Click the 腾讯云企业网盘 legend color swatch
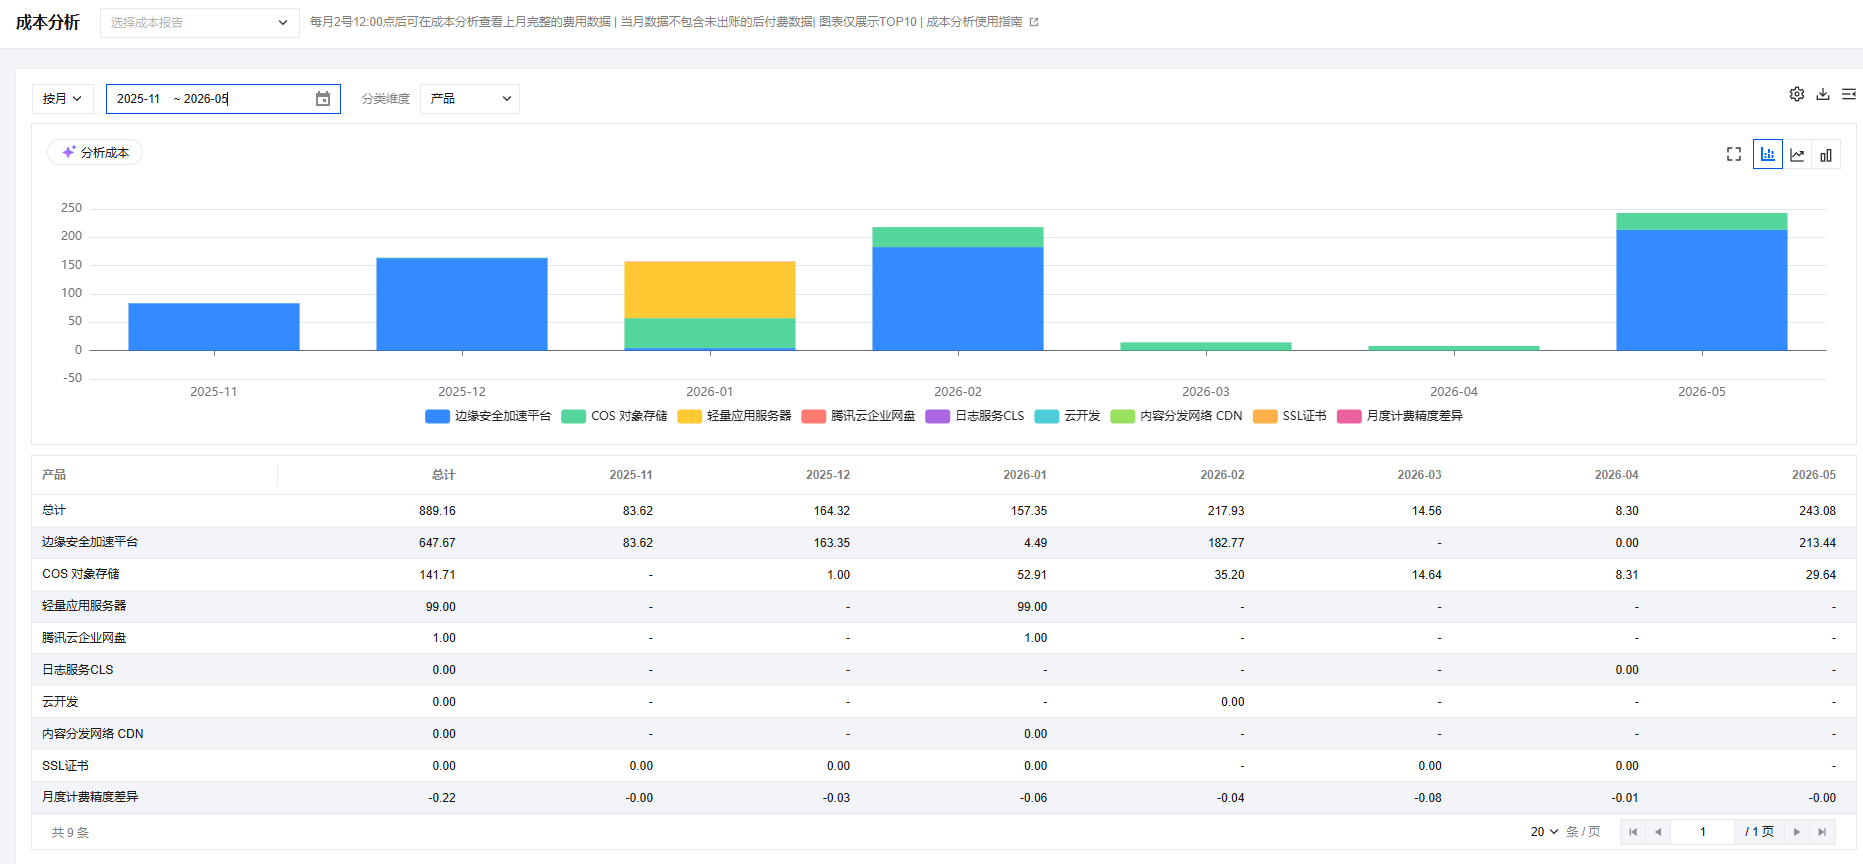 [x=813, y=416]
